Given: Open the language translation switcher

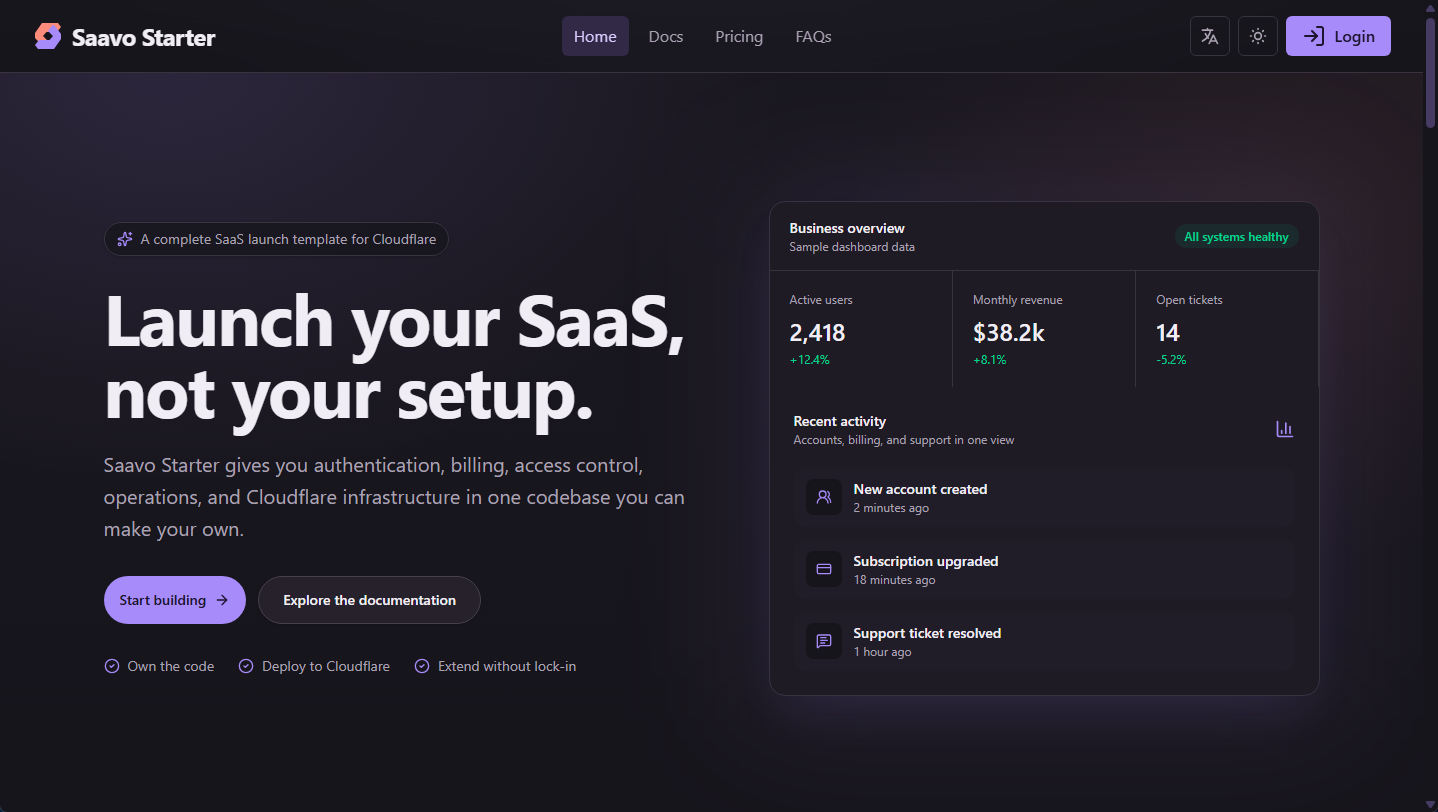Looking at the screenshot, I should [1210, 36].
